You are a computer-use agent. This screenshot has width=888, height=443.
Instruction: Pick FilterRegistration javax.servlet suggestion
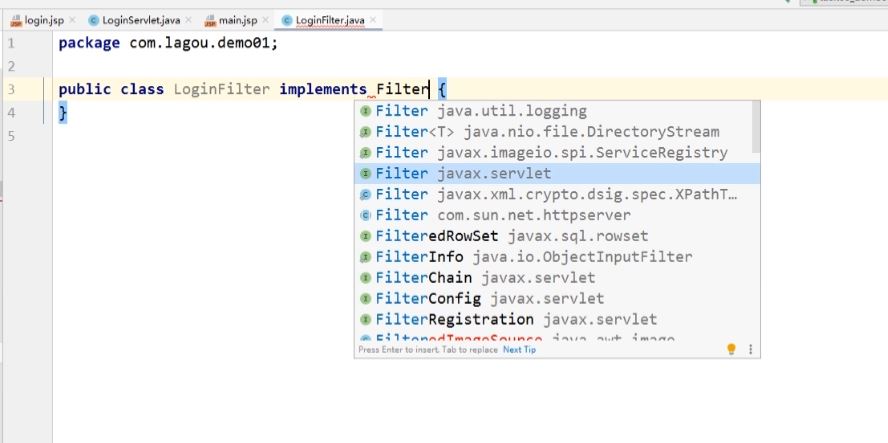557,320
